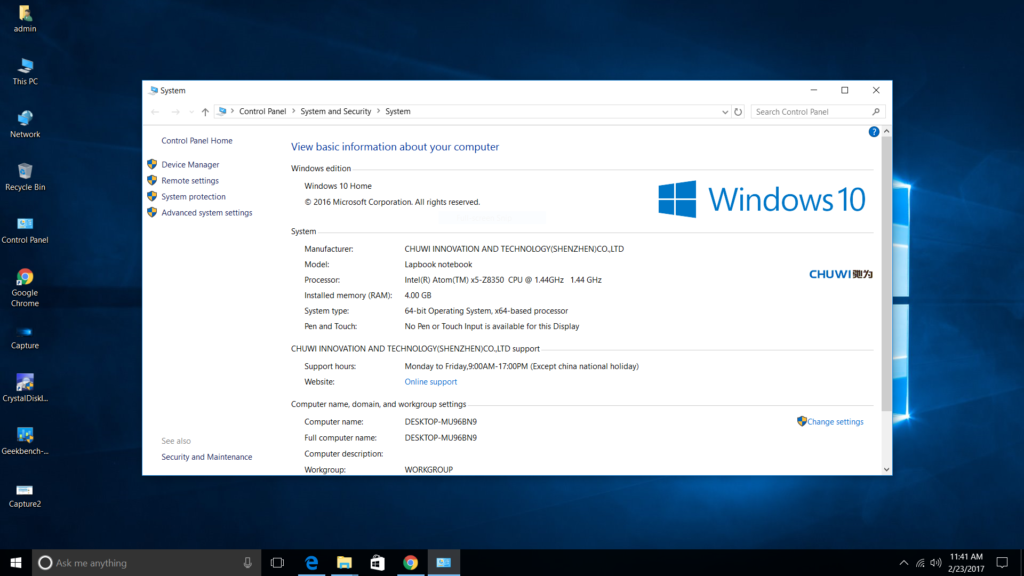Click the Lapbook notebook model text
Viewport: 1024px width, 576px height.
point(438,264)
